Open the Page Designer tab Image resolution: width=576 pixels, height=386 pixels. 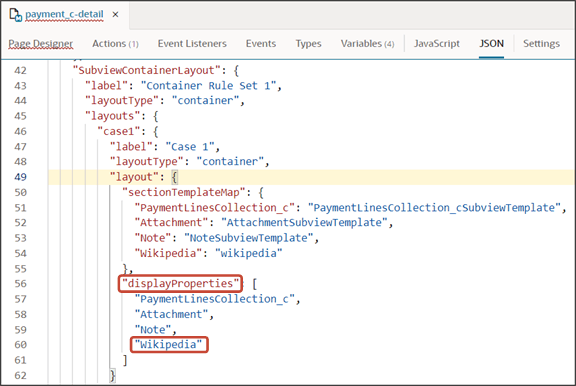pos(40,43)
